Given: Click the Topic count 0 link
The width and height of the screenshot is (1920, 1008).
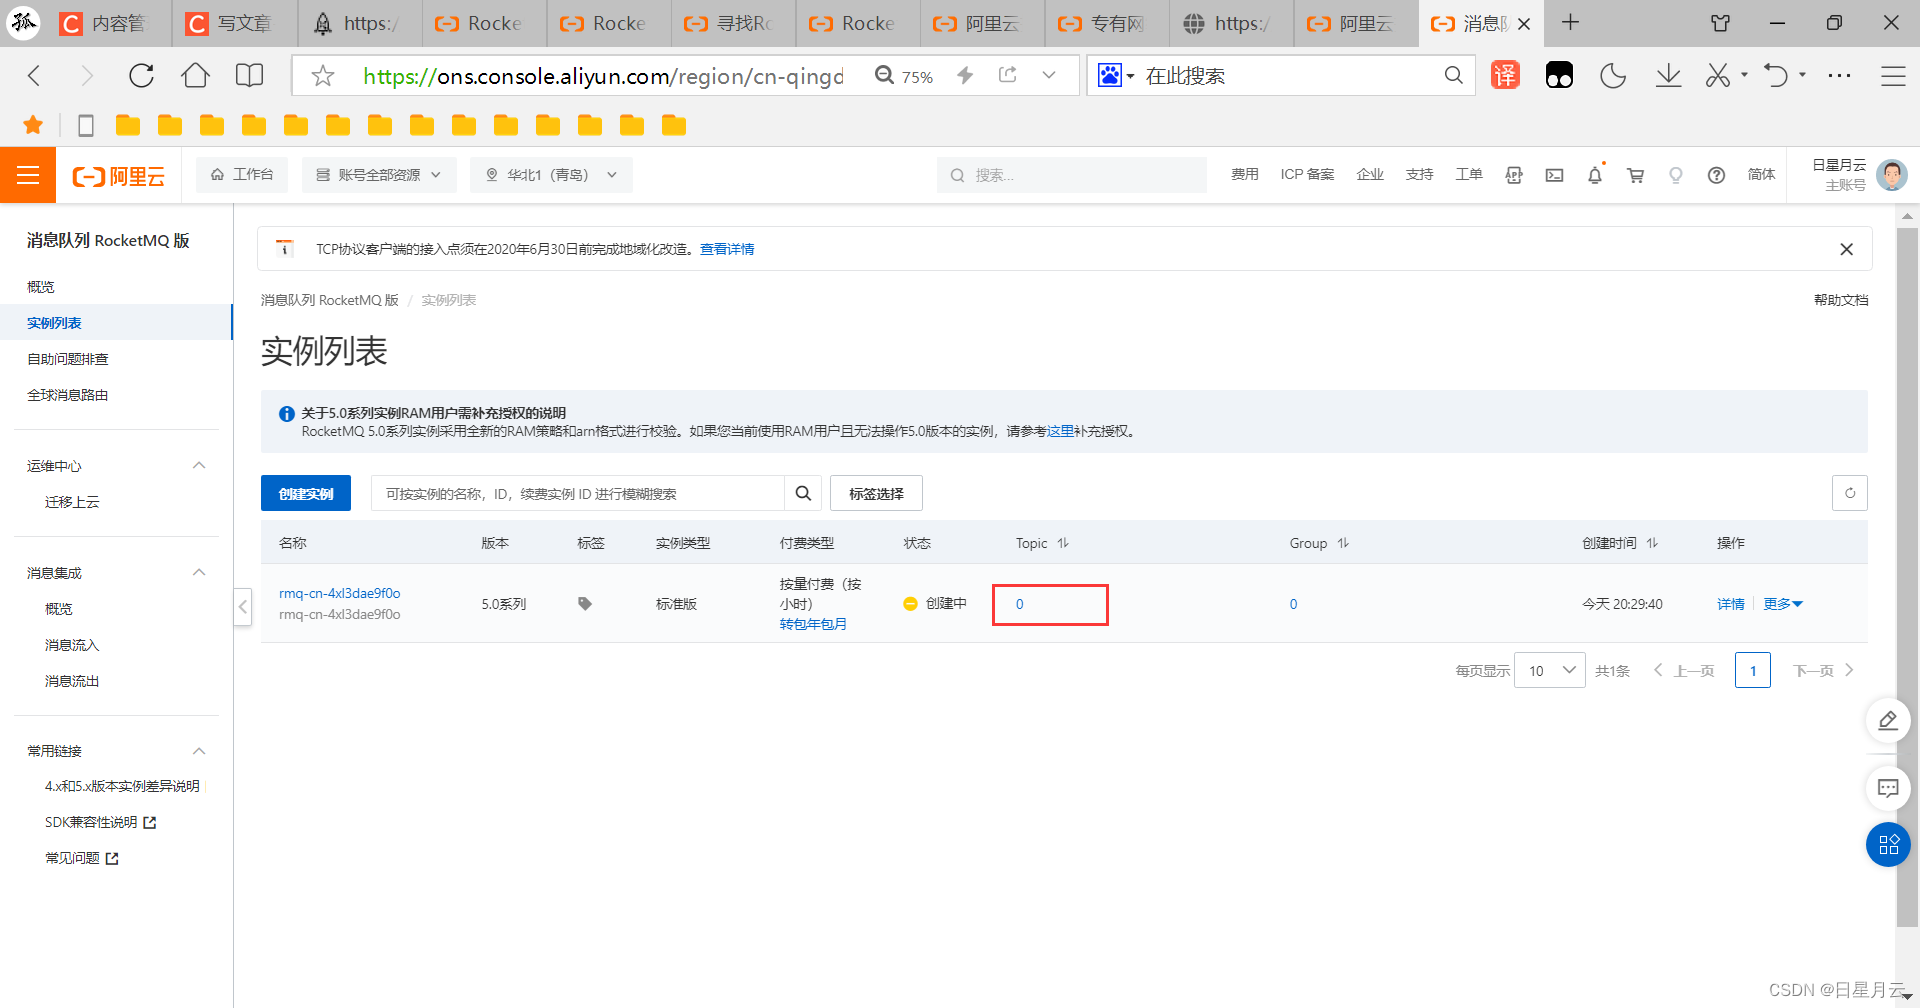Looking at the screenshot, I should click(1020, 604).
